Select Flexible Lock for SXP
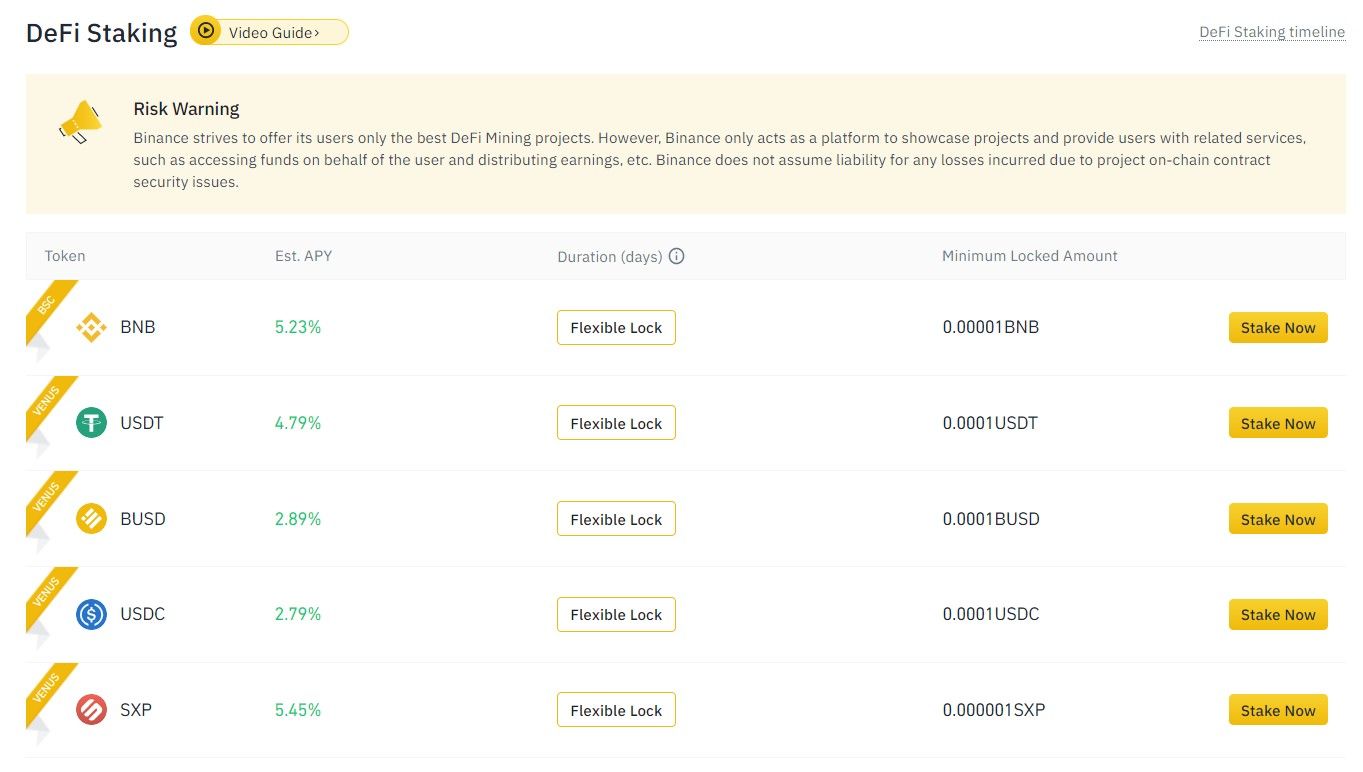This screenshot has height=772, width=1363. click(x=616, y=710)
